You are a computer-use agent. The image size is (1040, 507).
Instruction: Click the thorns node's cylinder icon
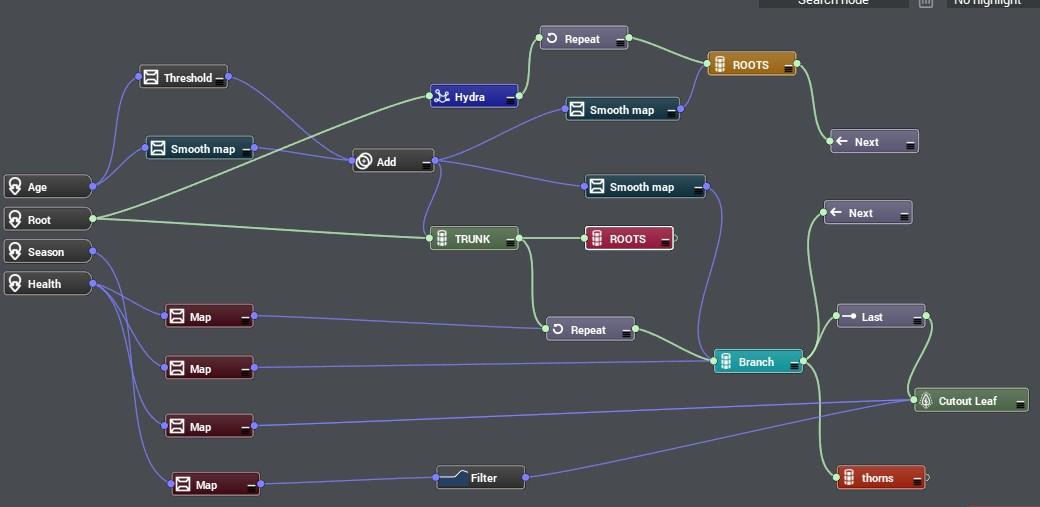tap(850, 478)
